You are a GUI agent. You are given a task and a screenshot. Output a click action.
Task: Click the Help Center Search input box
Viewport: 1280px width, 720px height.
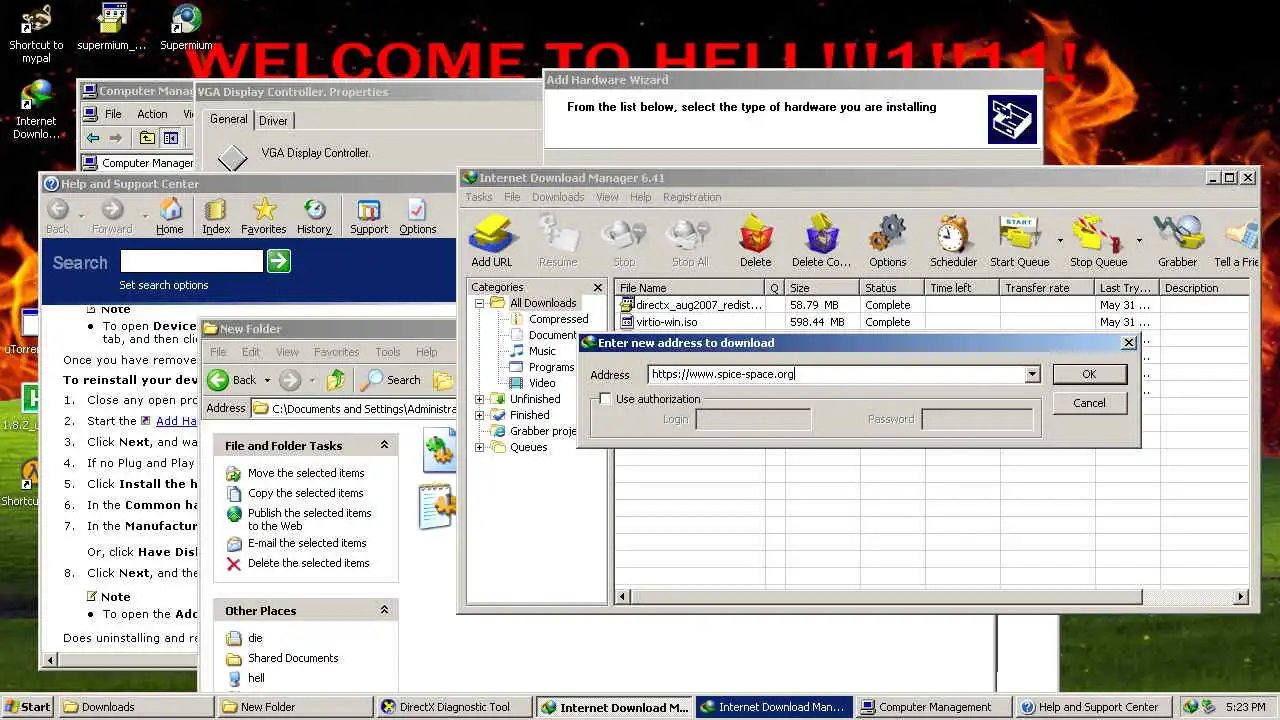pos(191,261)
